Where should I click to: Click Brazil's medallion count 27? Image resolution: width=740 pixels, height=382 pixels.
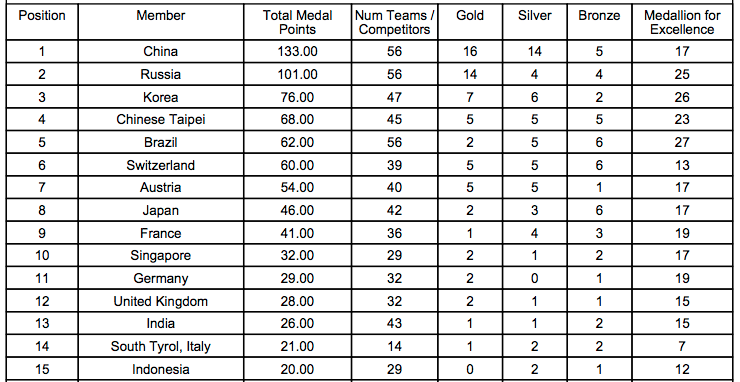[x=682, y=142]
